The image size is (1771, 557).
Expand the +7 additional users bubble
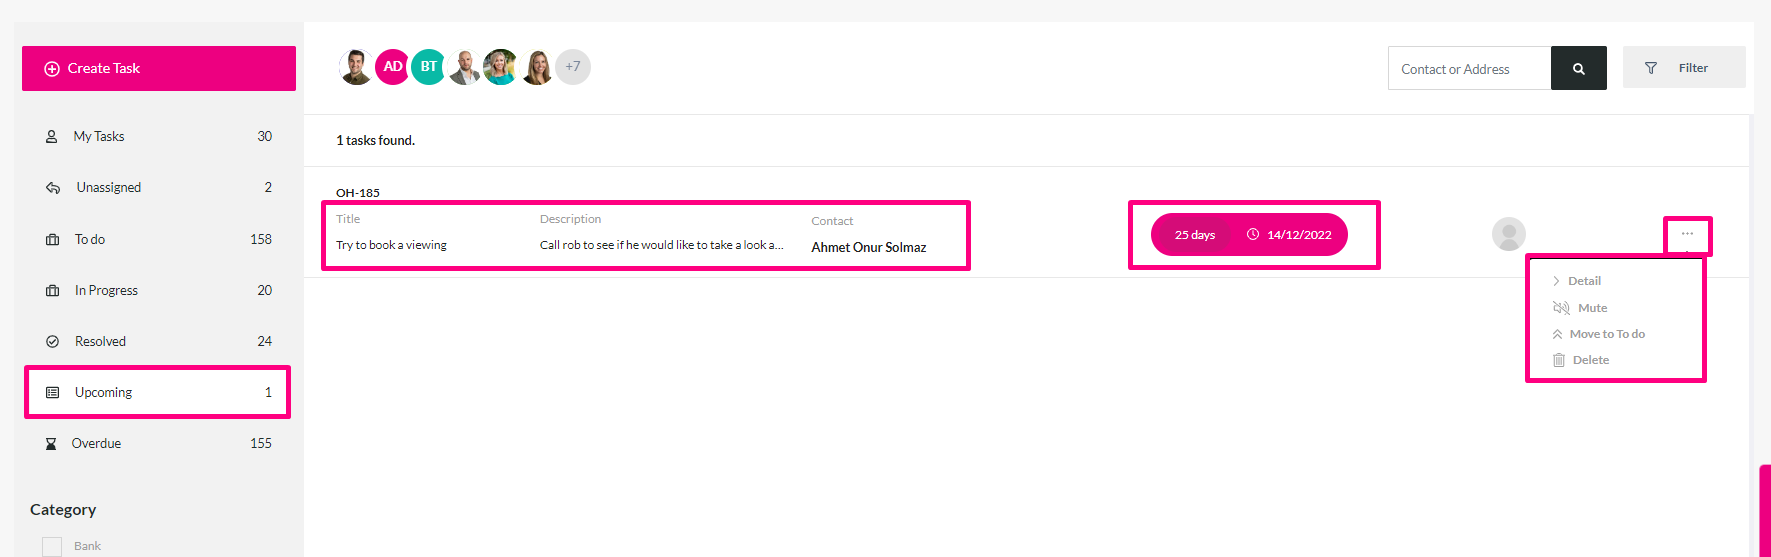(573, 67)
